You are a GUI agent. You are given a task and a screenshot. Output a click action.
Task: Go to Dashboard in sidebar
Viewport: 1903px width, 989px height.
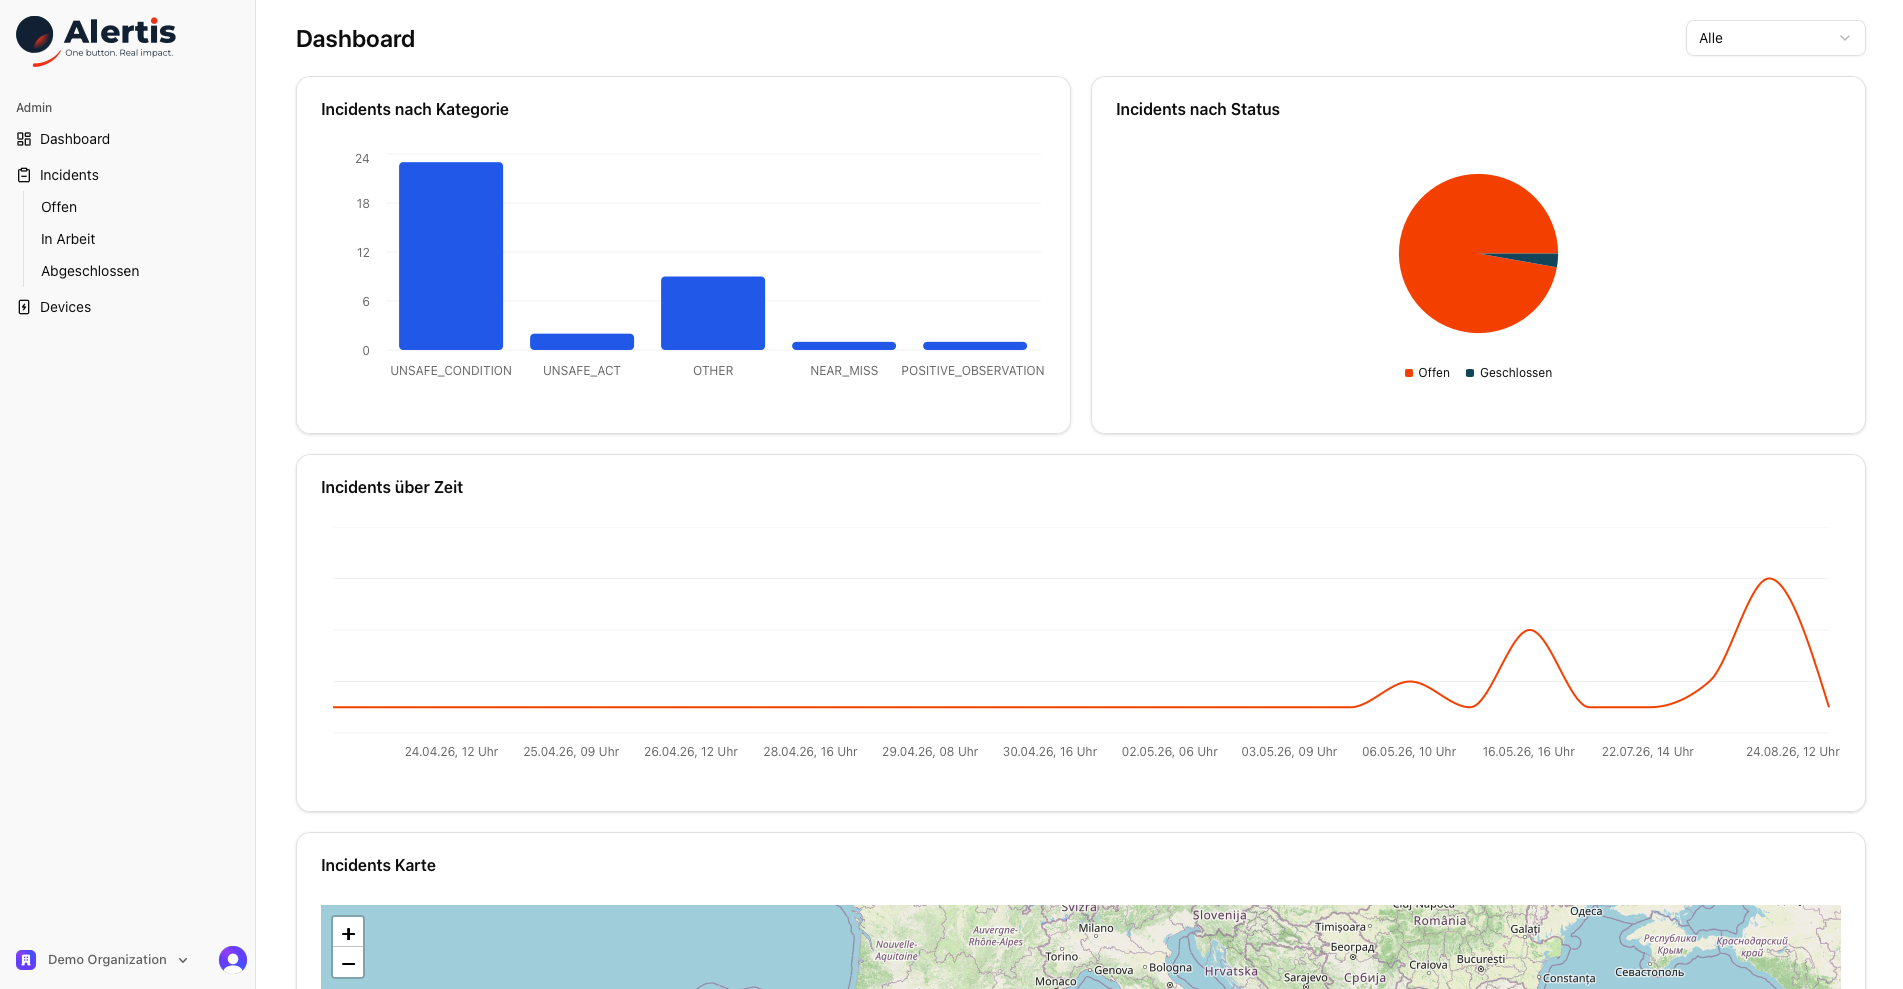point(75,139)
